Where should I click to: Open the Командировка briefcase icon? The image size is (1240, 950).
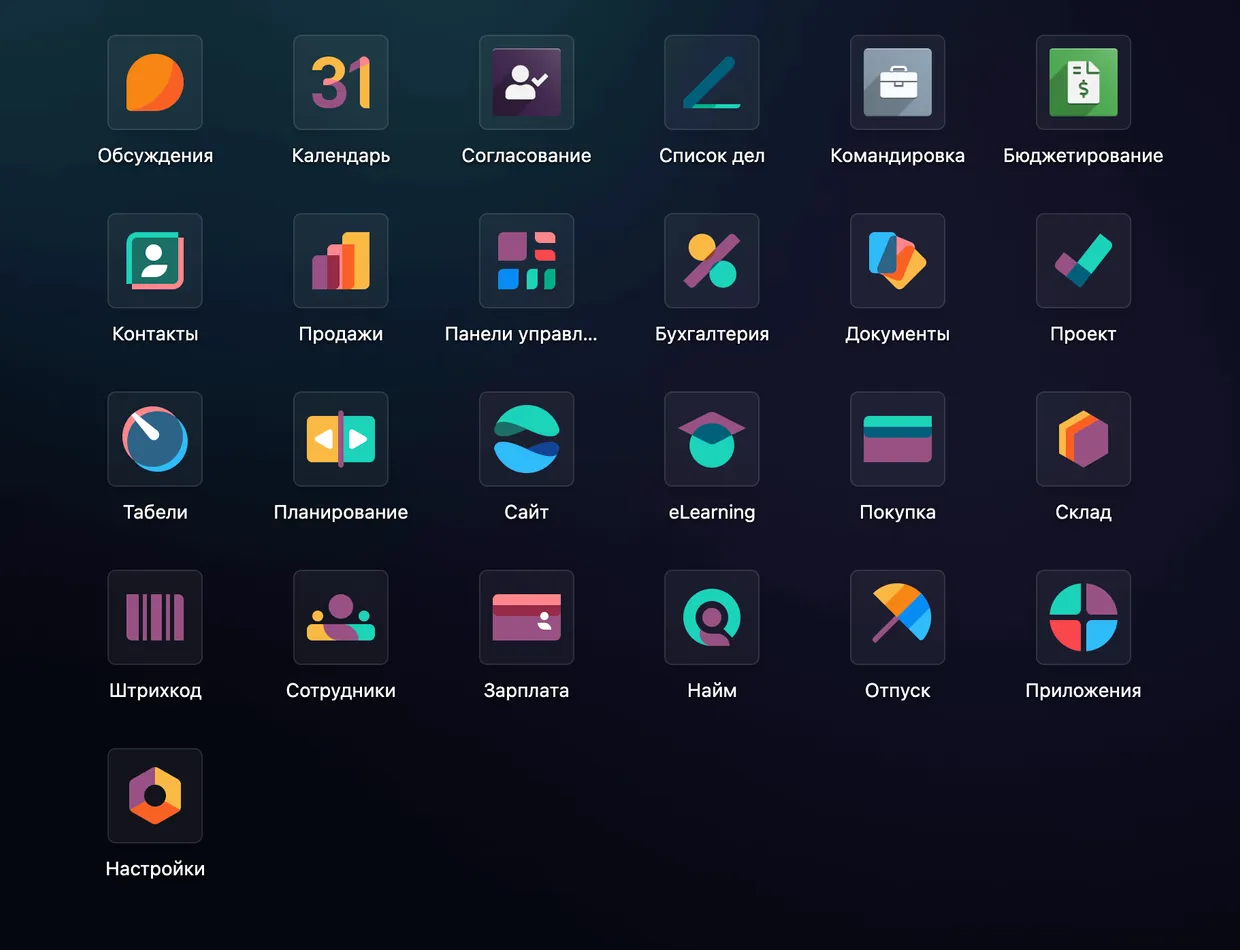[898, 82]
